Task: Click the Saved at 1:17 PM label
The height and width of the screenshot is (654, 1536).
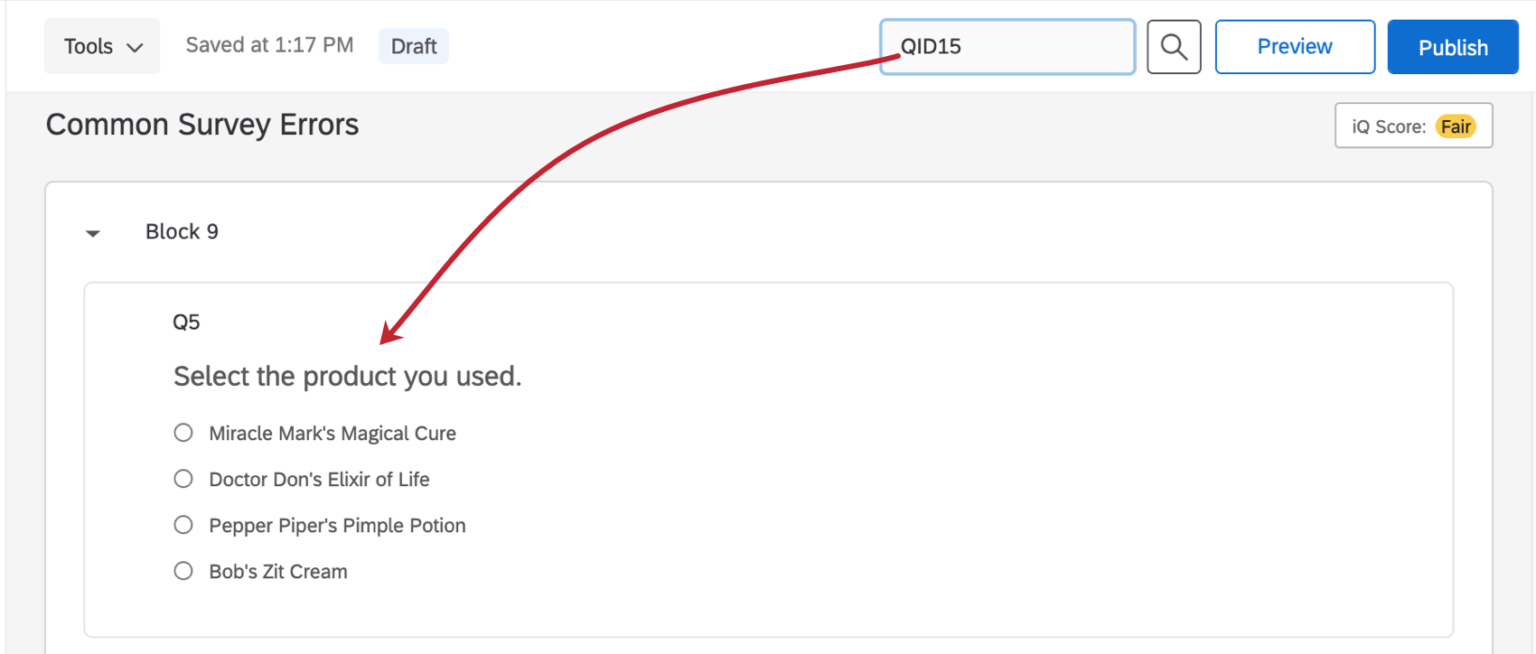Action: click(x=269, y=44)
